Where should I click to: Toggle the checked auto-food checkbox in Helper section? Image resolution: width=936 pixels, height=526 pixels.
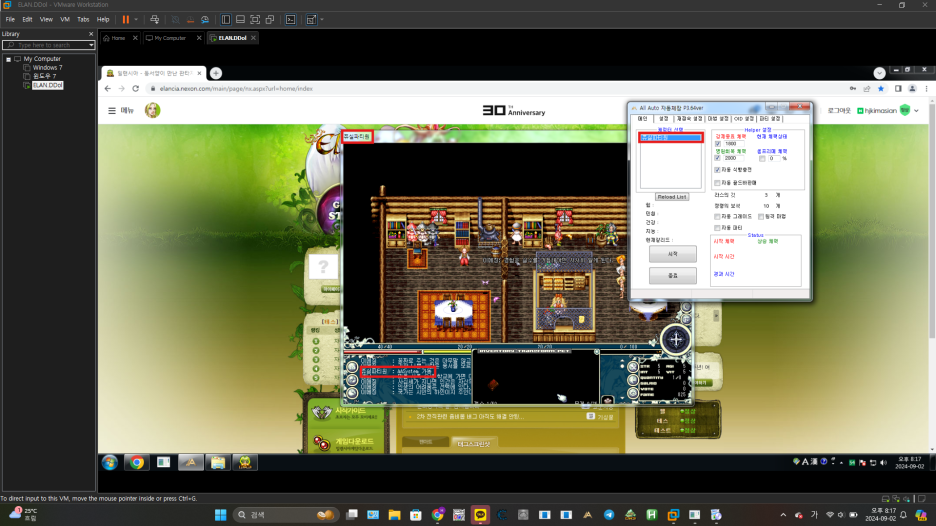point(718,170)
